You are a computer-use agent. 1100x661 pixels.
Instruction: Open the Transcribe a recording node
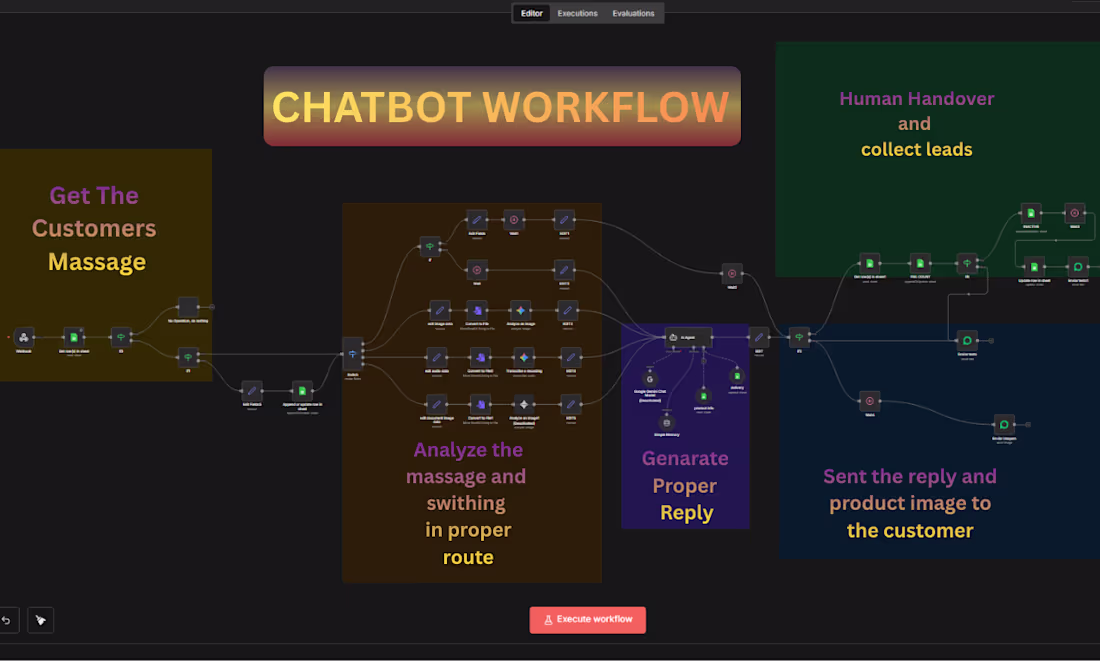tap(523, 357)
